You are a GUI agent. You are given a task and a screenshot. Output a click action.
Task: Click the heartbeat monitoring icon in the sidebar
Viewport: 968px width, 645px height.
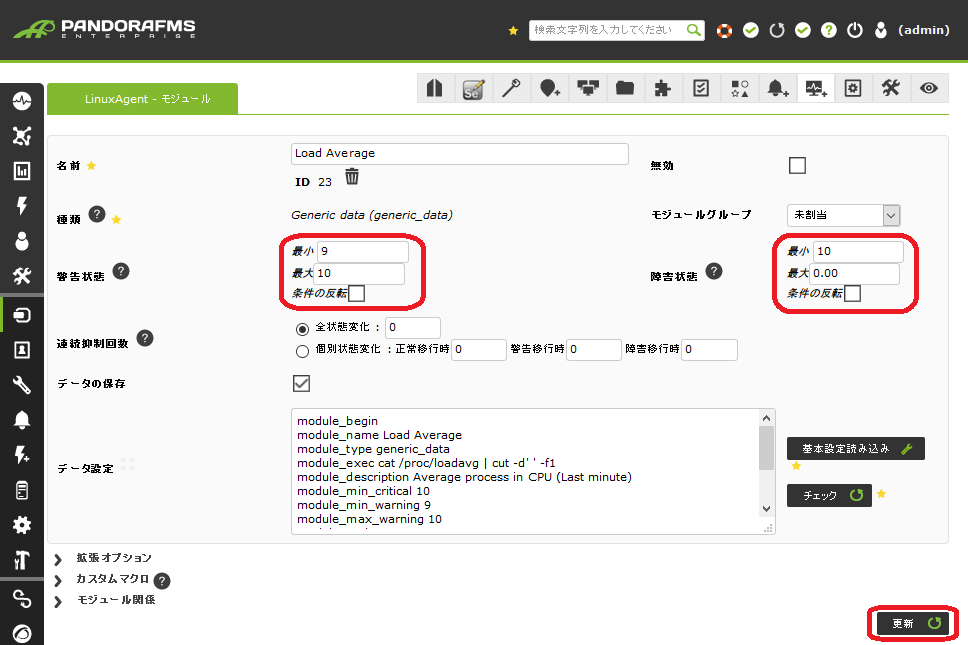[22, 101]
